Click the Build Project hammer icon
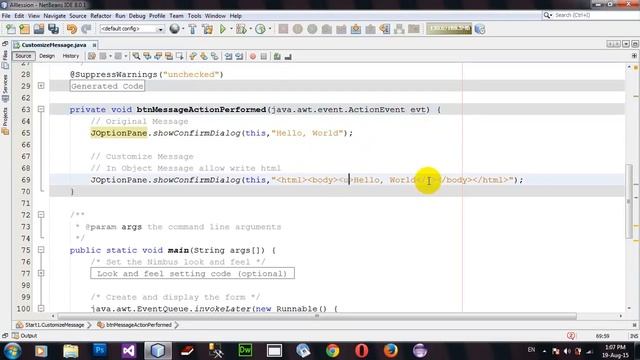 click(x=192, y=29)
